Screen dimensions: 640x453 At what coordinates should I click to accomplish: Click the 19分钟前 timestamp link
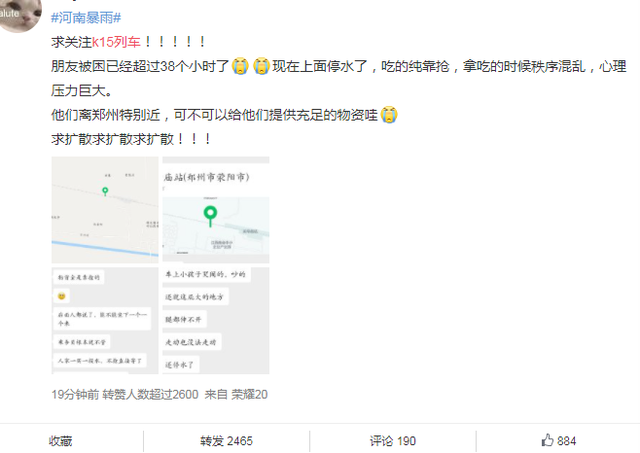point(75,394)
